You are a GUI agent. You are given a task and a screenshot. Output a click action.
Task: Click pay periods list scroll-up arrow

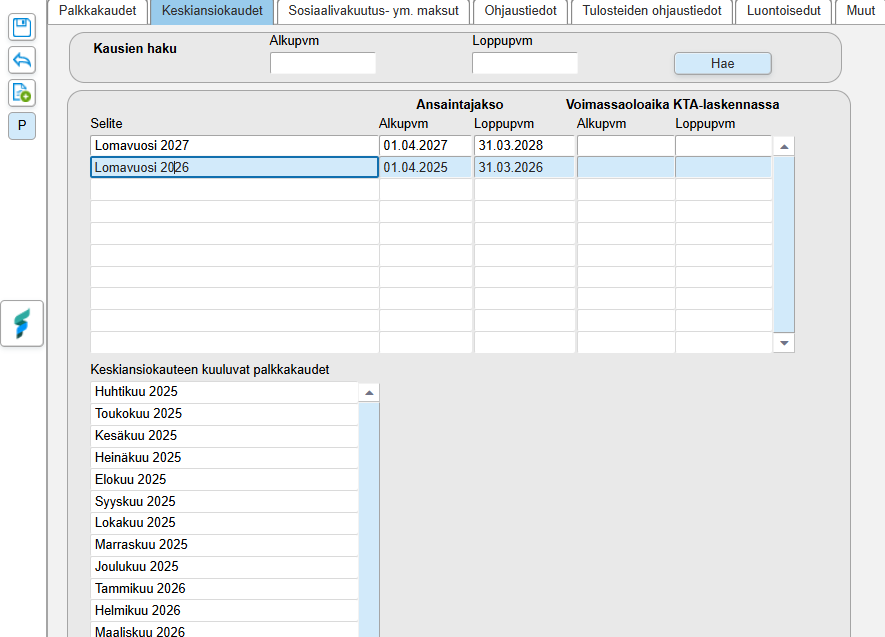[x=369, y=392]
